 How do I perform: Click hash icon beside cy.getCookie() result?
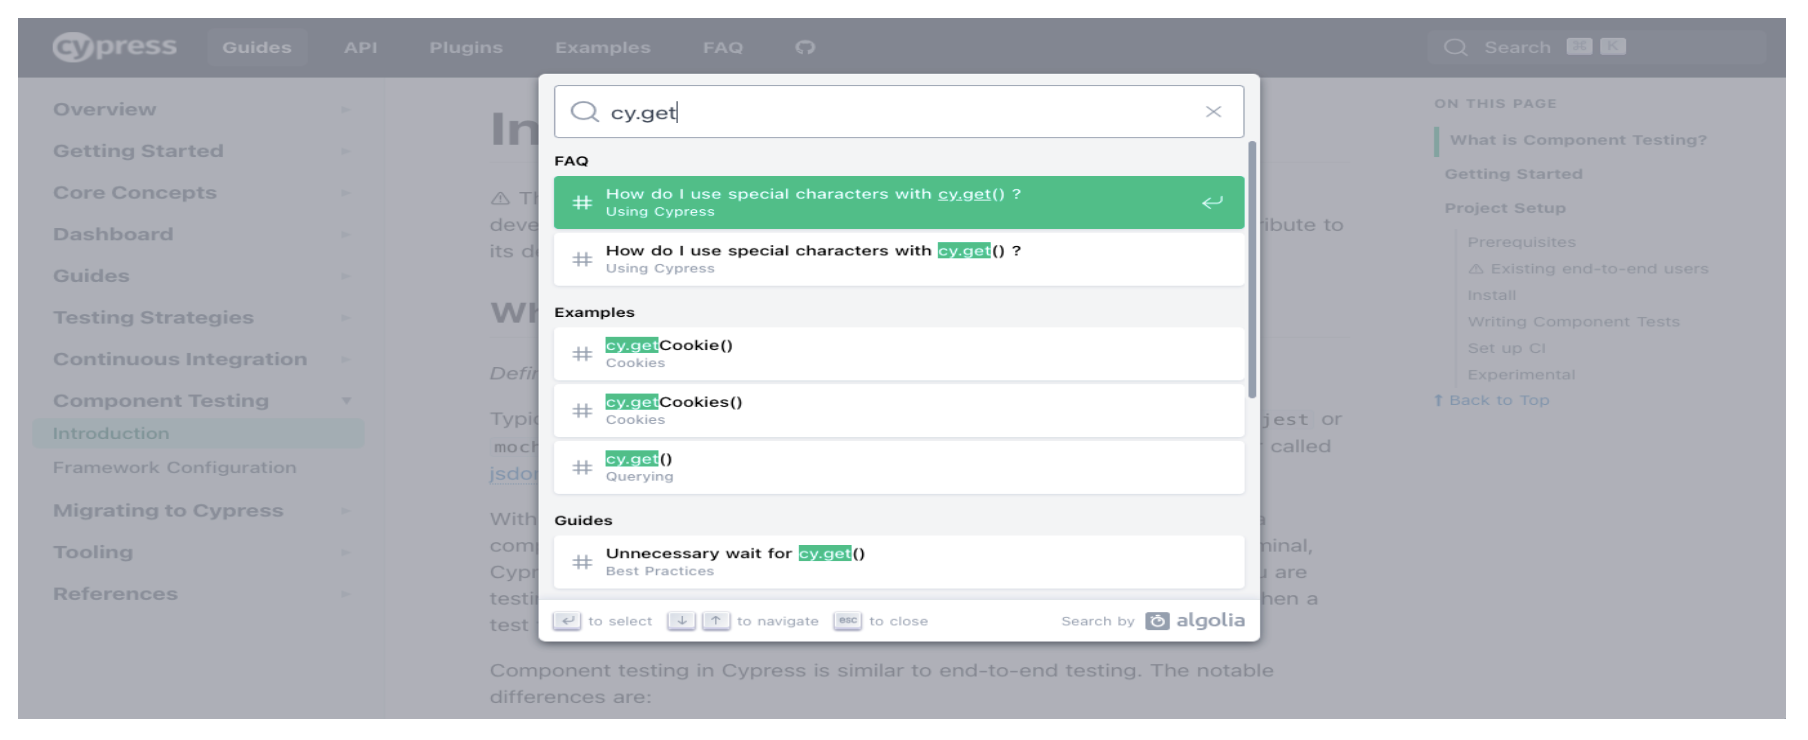click(582, 354)
